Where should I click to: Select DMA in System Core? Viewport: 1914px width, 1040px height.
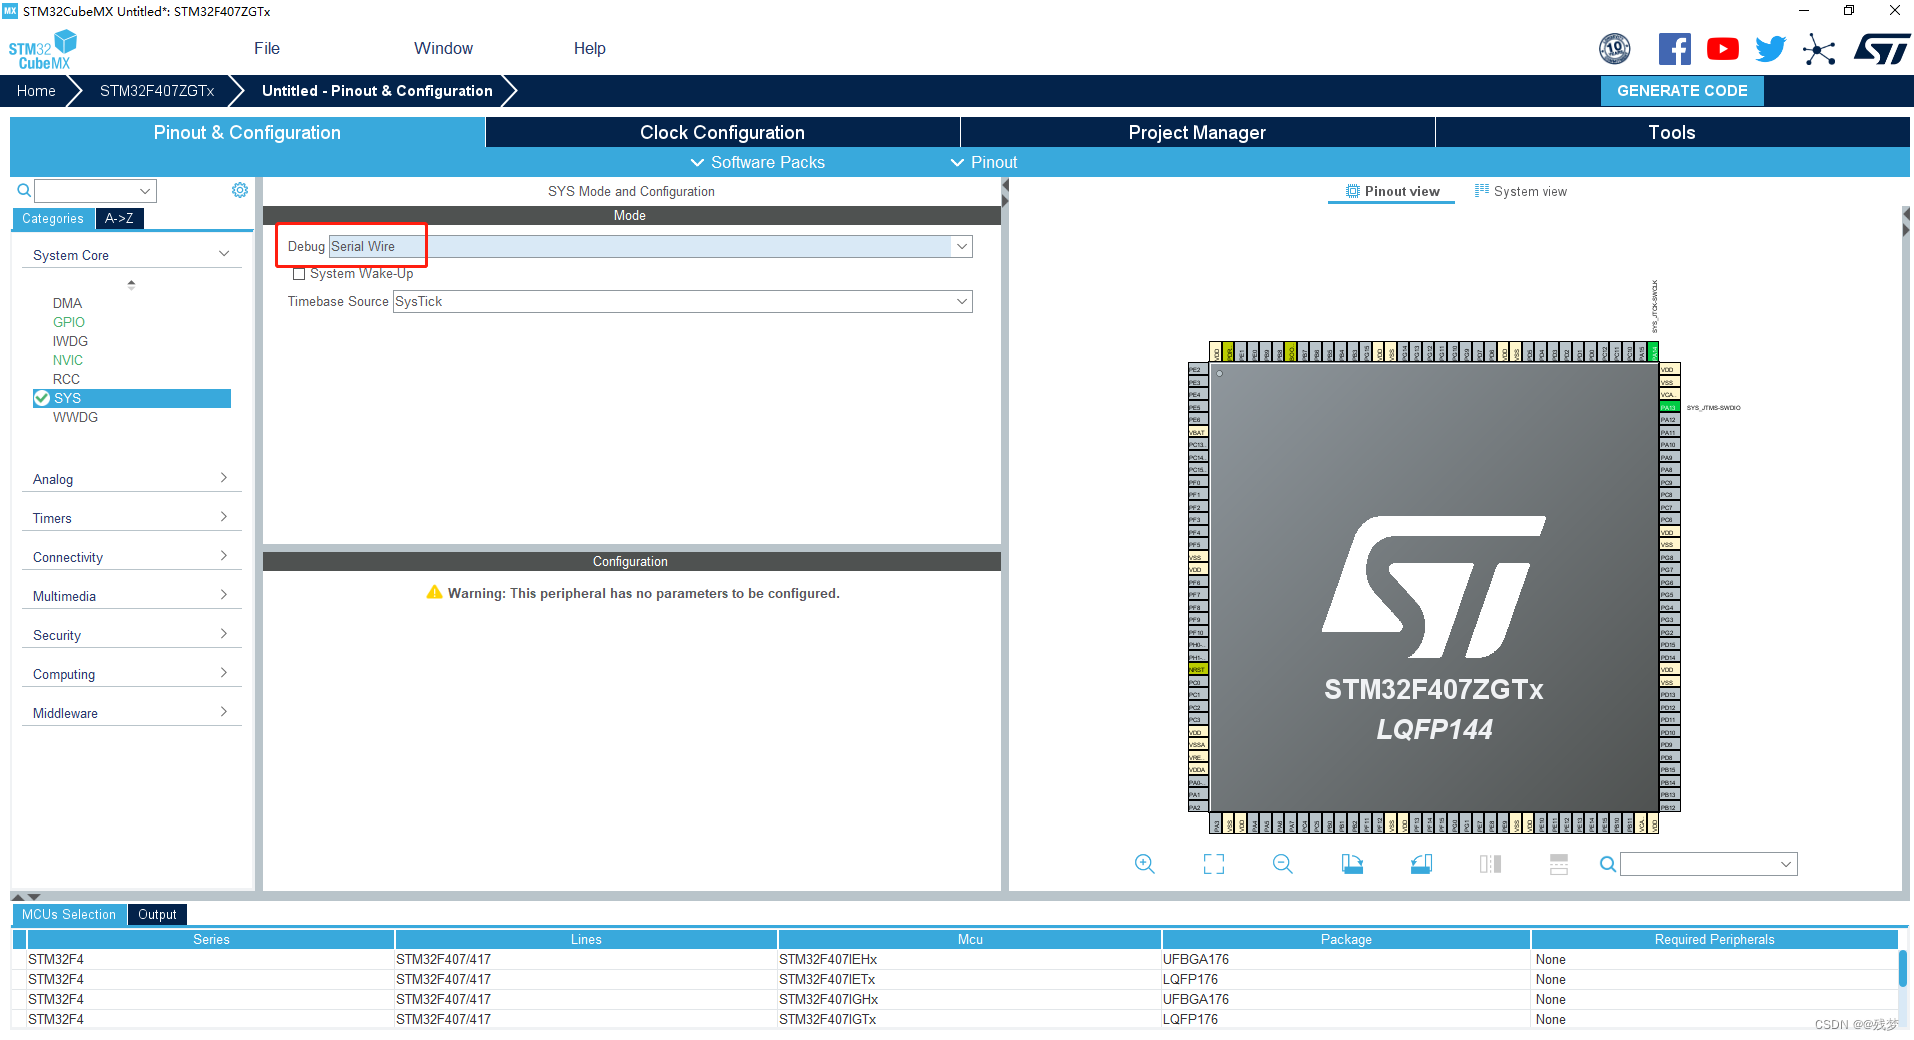(67, 303)
